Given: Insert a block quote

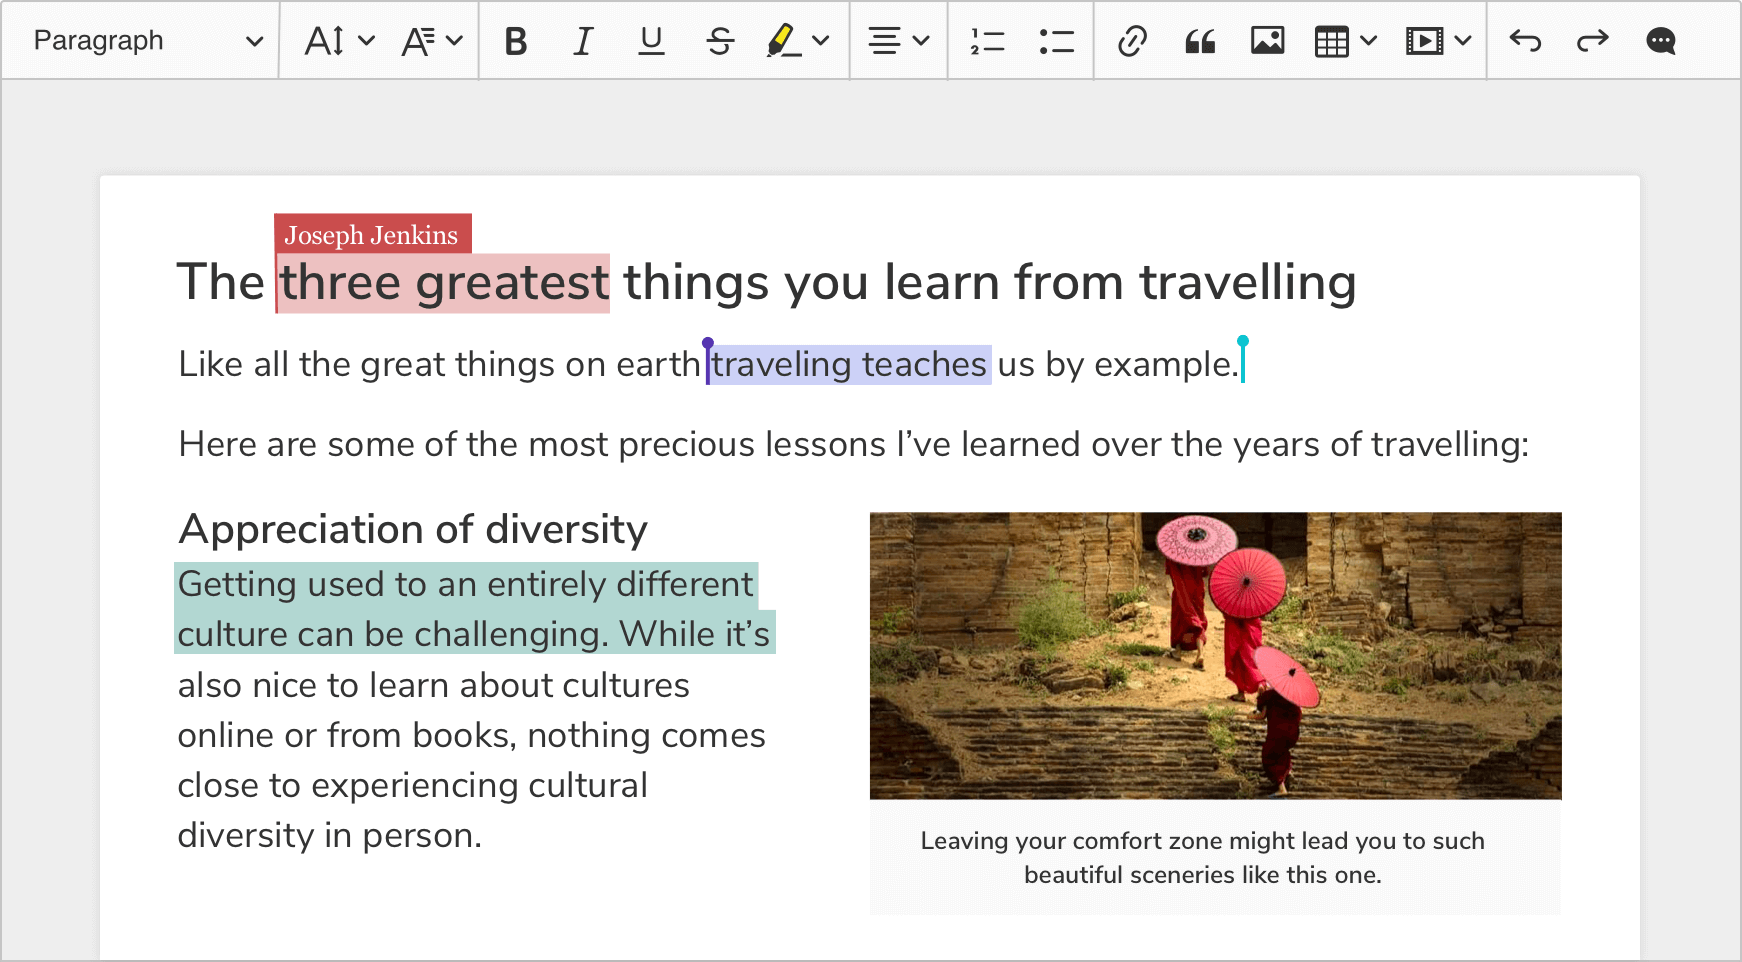Looking at the screenshot, I should pos(1199,40).
